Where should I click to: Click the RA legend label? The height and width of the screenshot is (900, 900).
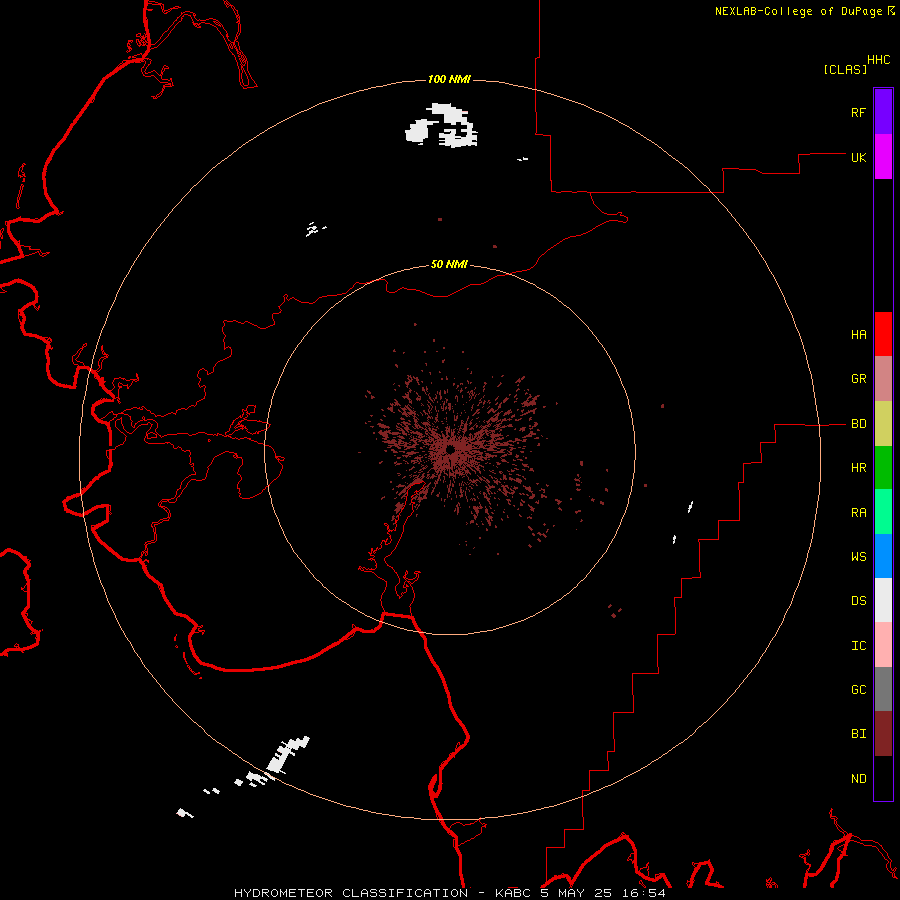858,513
